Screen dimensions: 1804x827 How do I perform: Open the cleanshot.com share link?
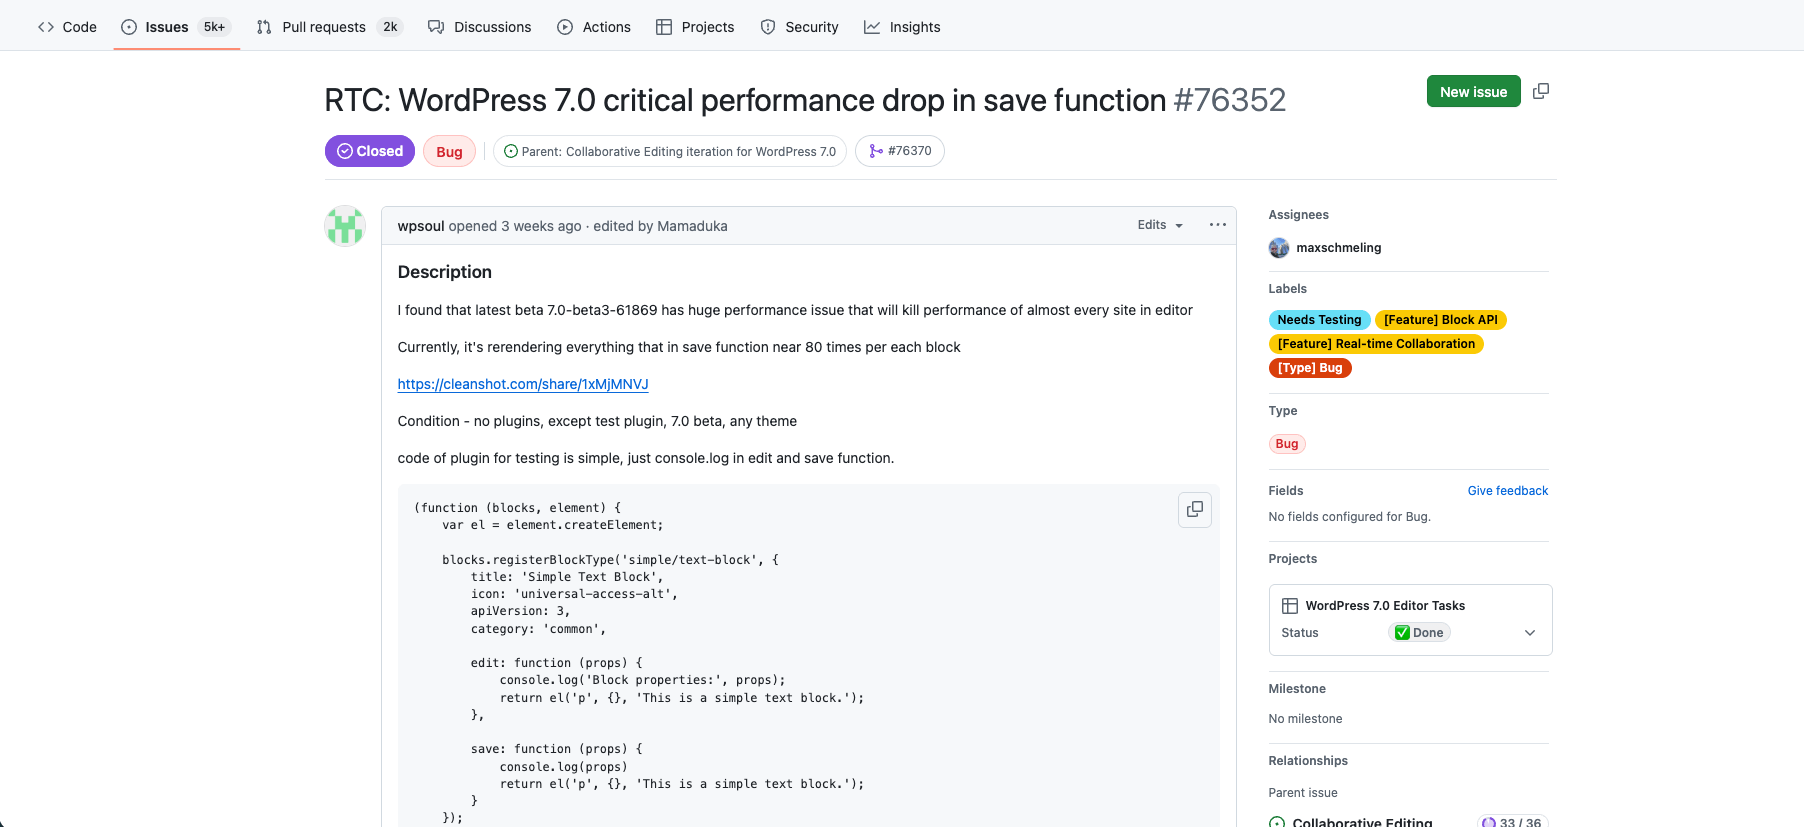click(x=522, y=384)
